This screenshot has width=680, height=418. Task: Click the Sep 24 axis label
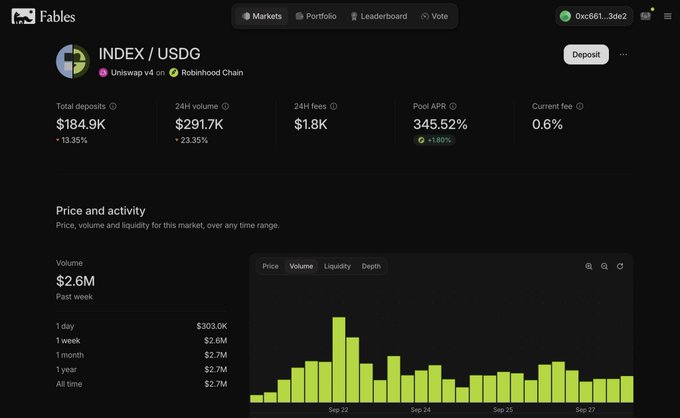(421, 410)
